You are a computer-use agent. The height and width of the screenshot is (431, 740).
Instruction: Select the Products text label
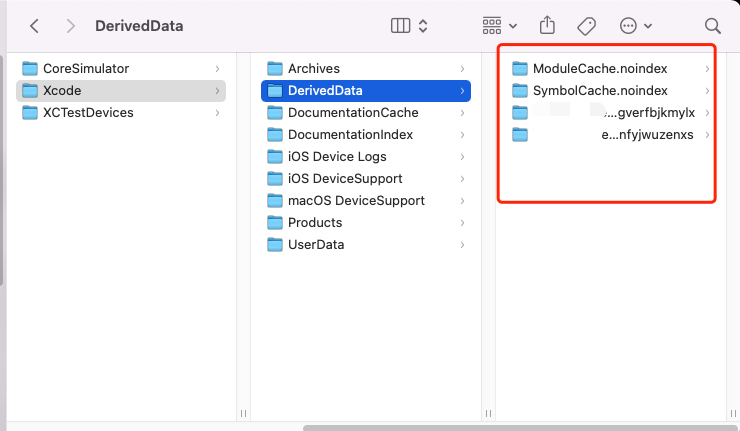point(315,222)
